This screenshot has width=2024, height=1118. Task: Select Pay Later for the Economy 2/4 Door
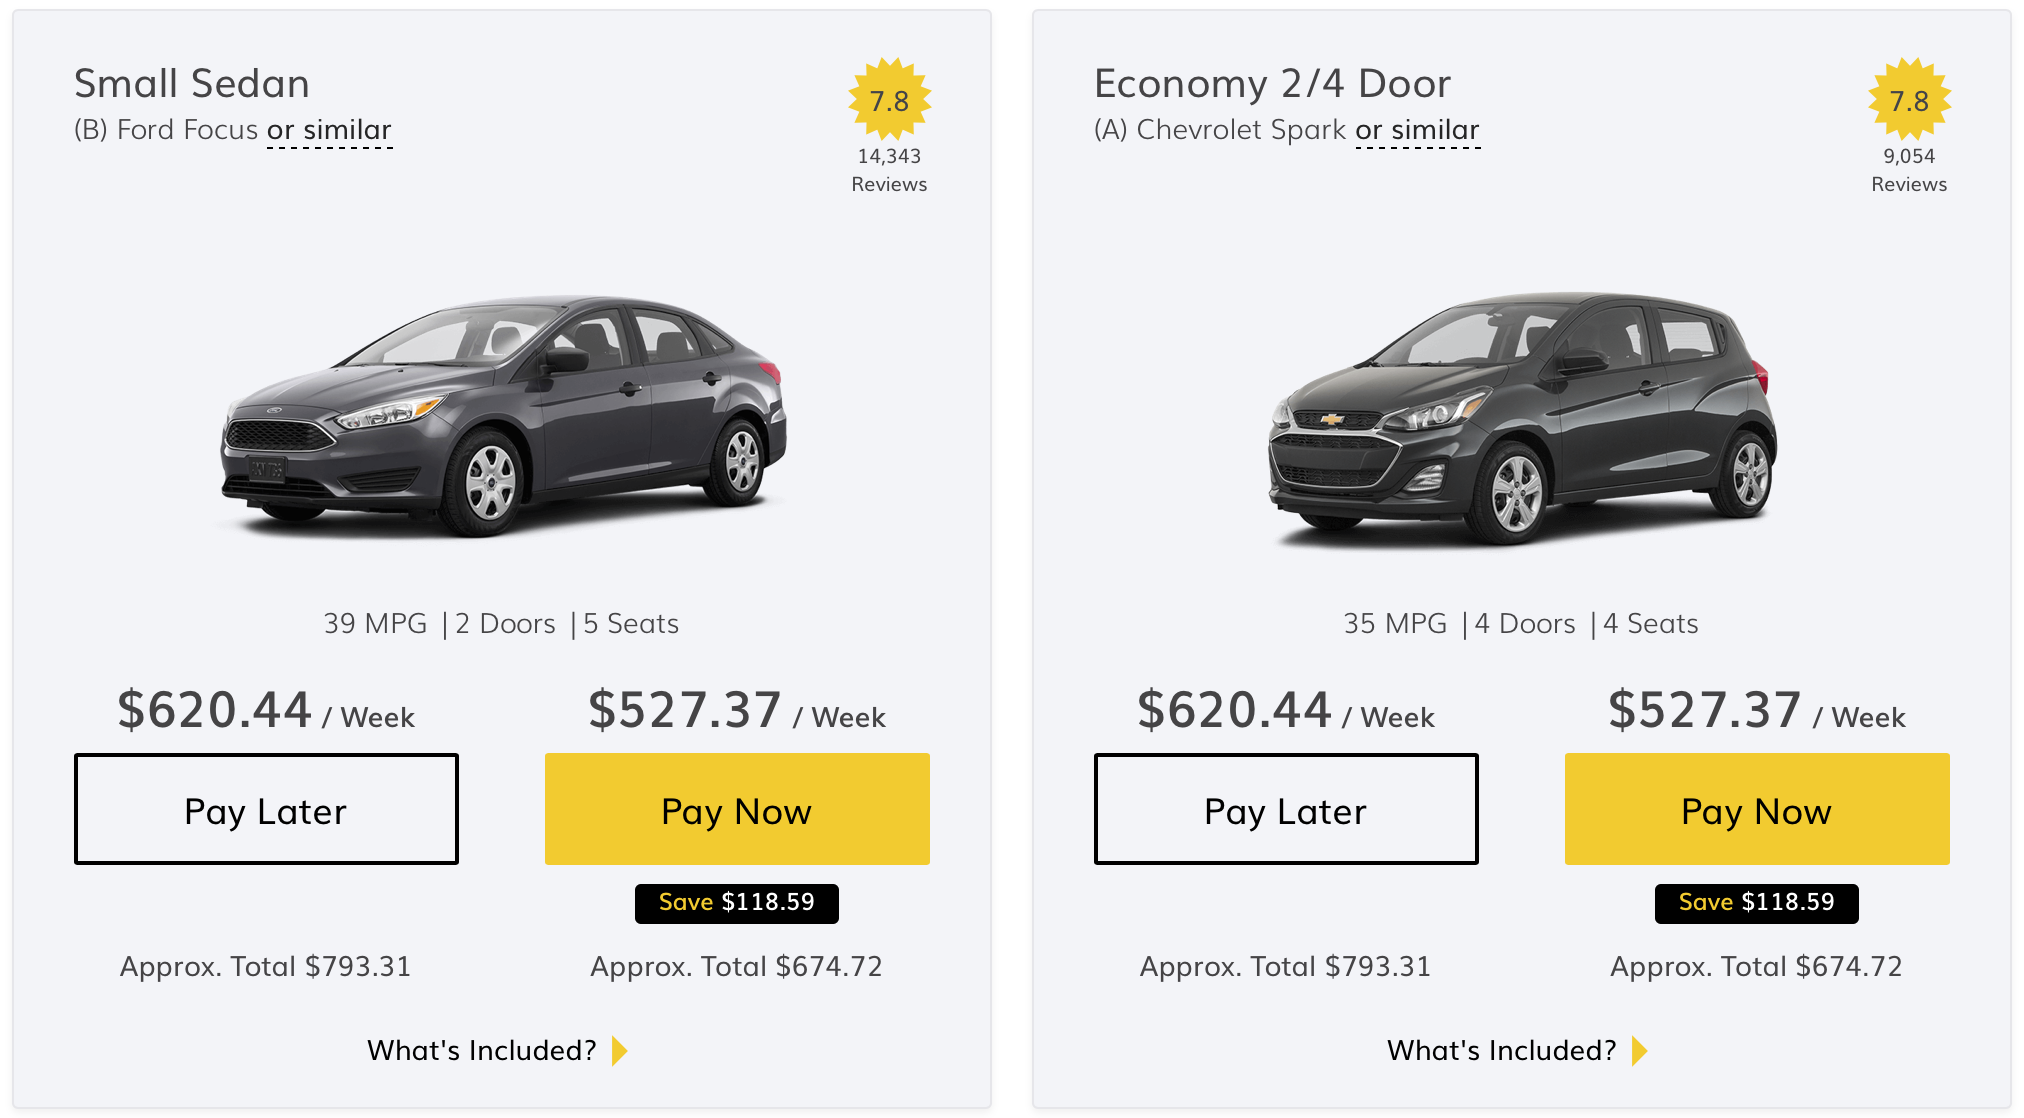1286,808
